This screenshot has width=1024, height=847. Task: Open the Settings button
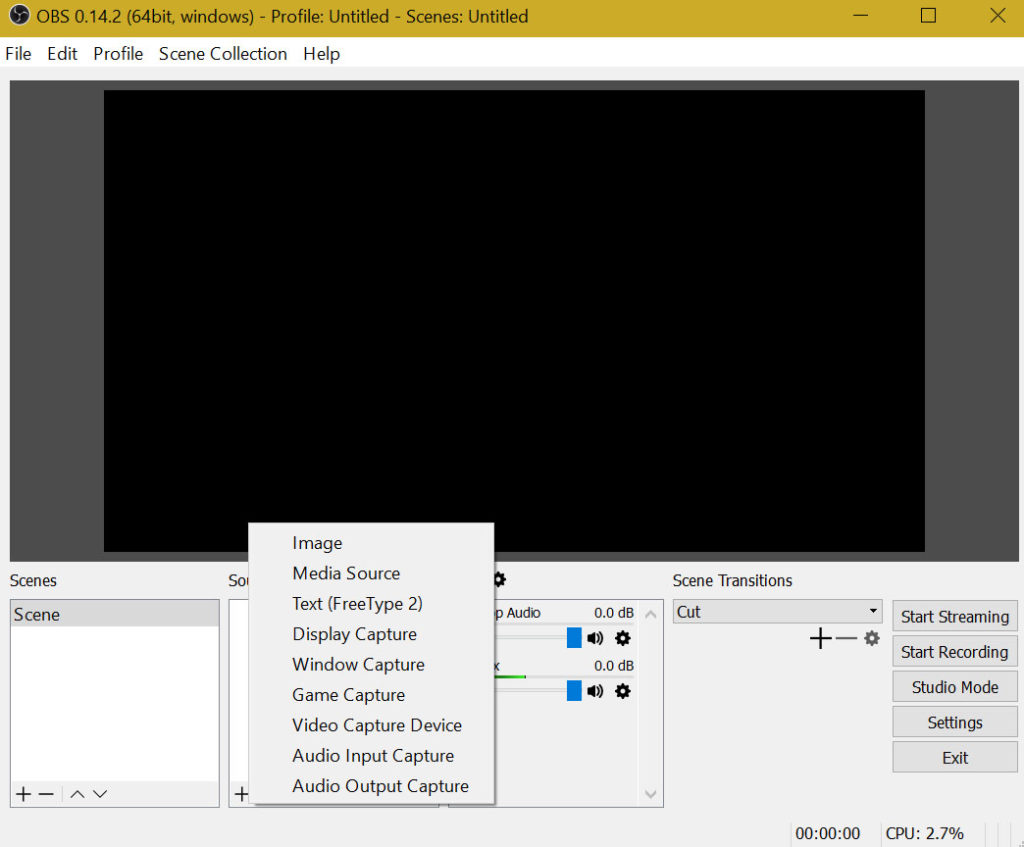(x=955, y=722)
